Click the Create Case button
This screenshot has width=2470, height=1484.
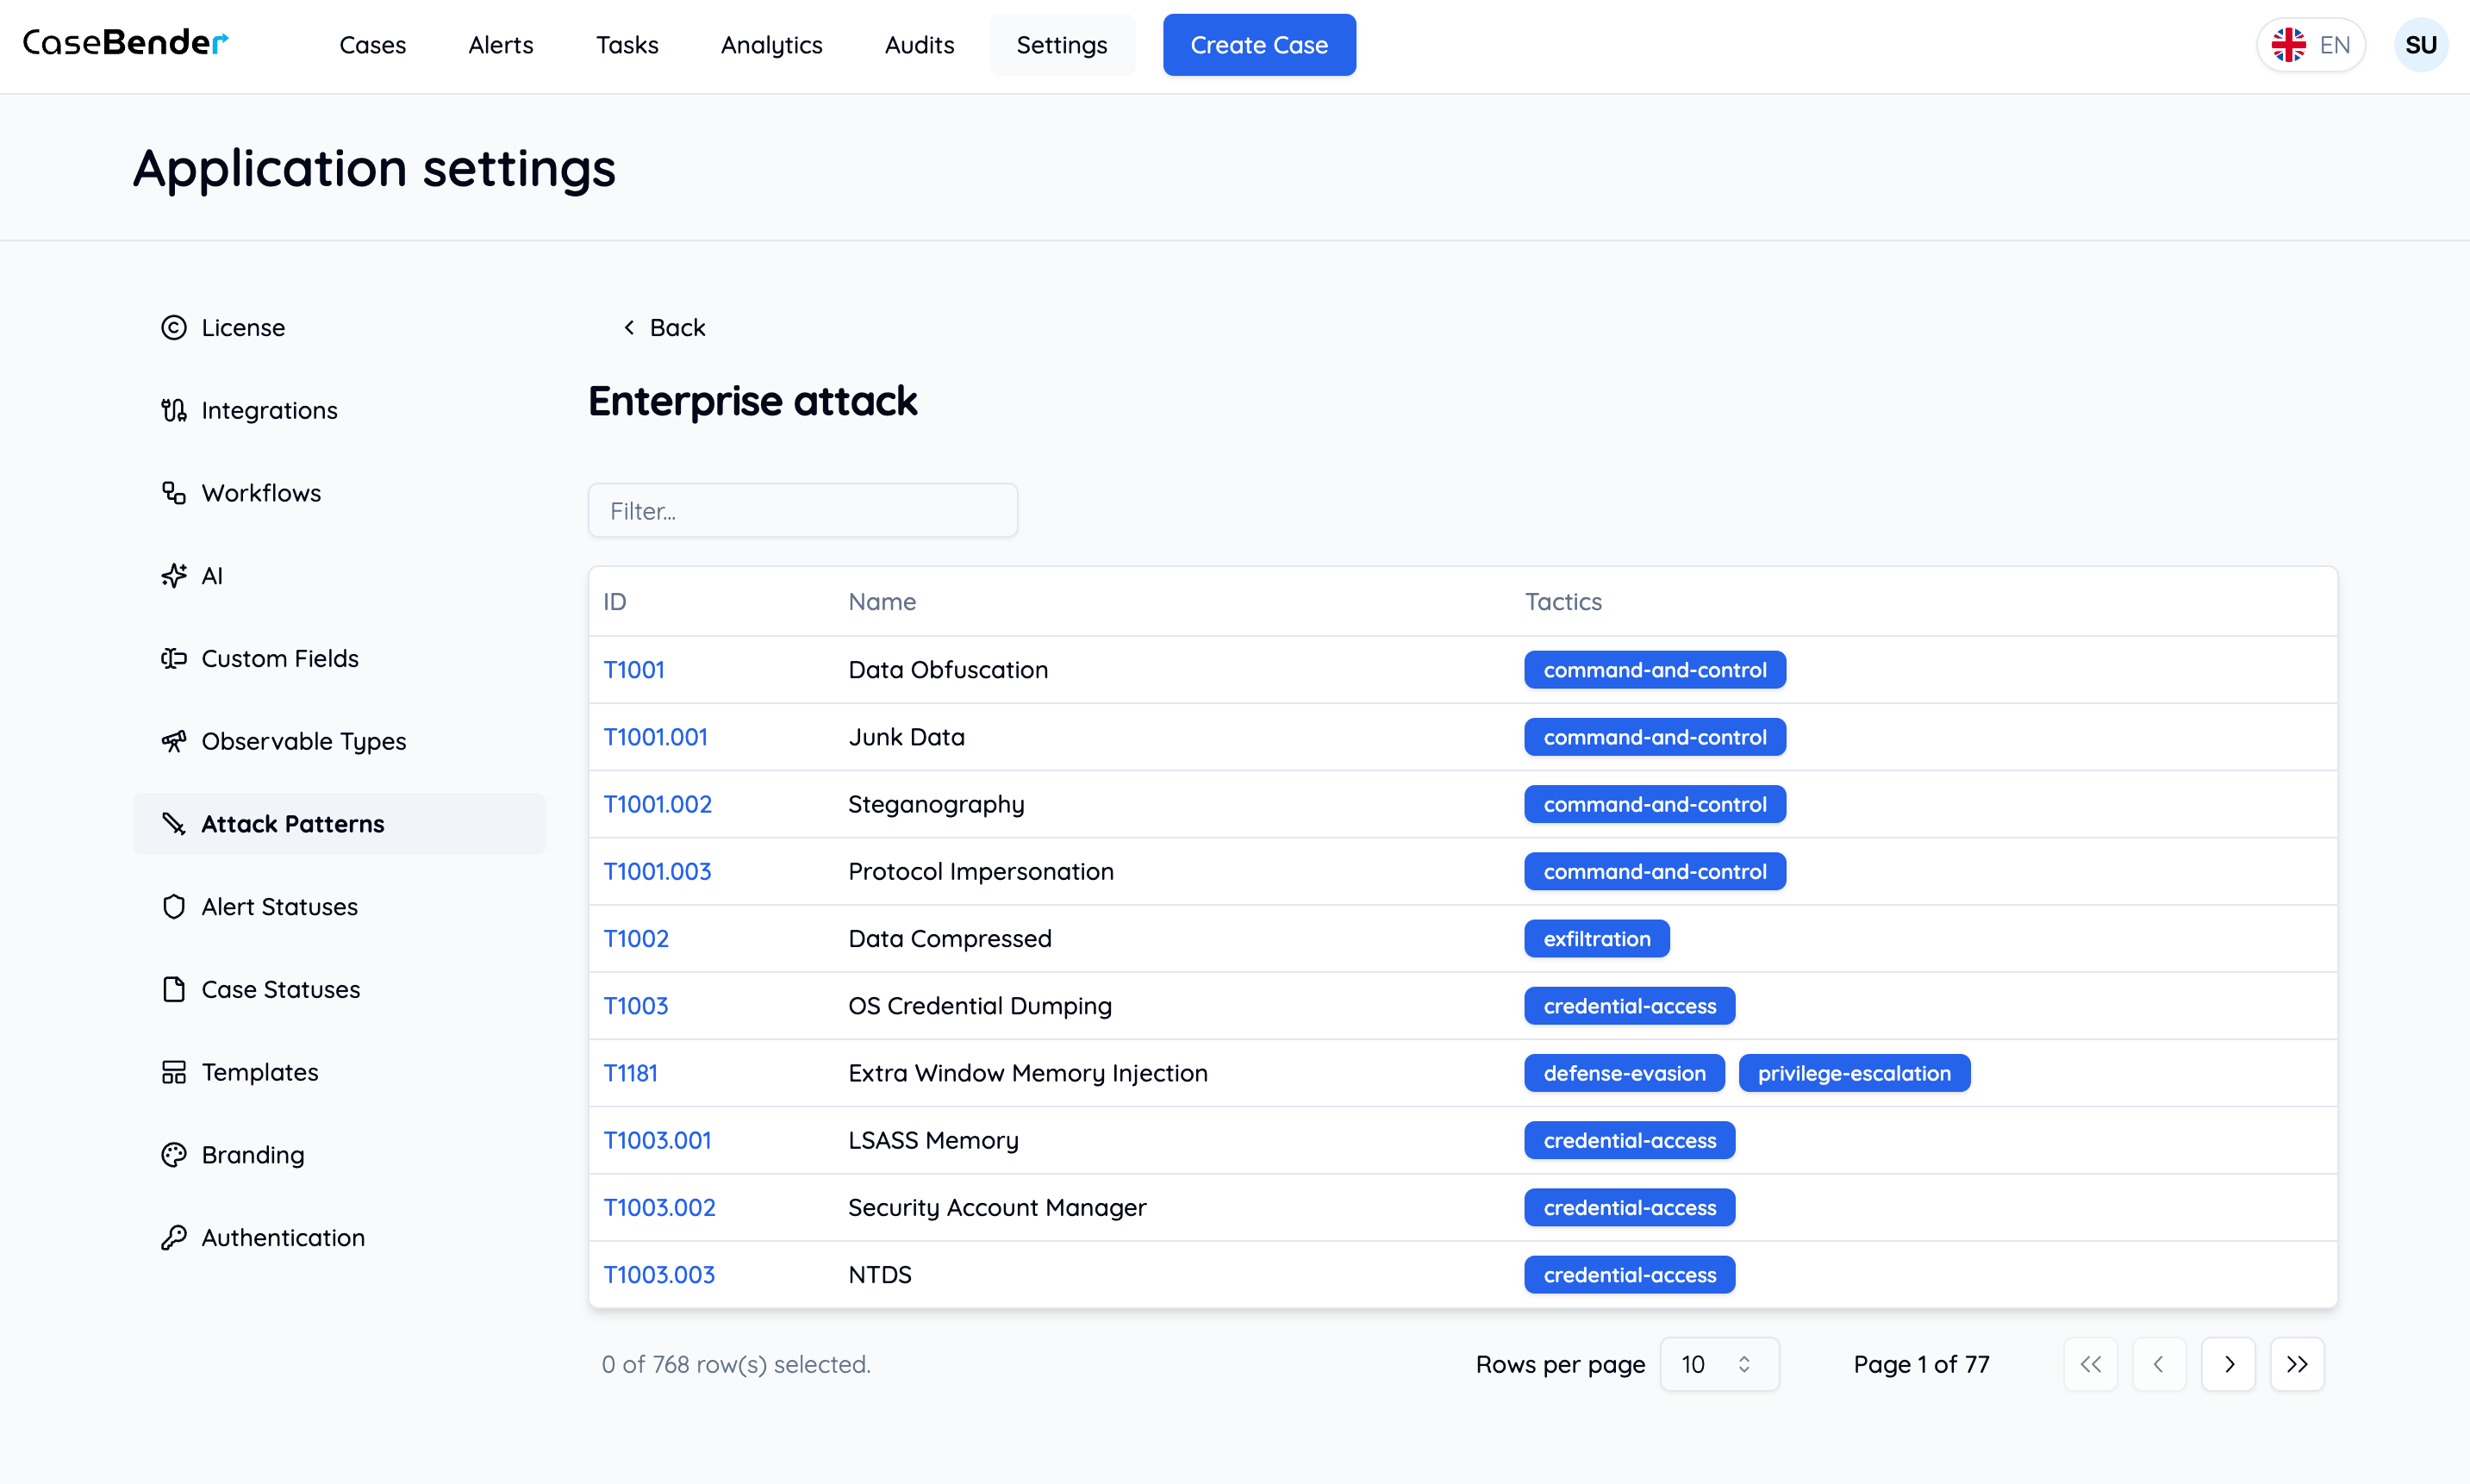pyautogui.click(x=1260, y=45)
